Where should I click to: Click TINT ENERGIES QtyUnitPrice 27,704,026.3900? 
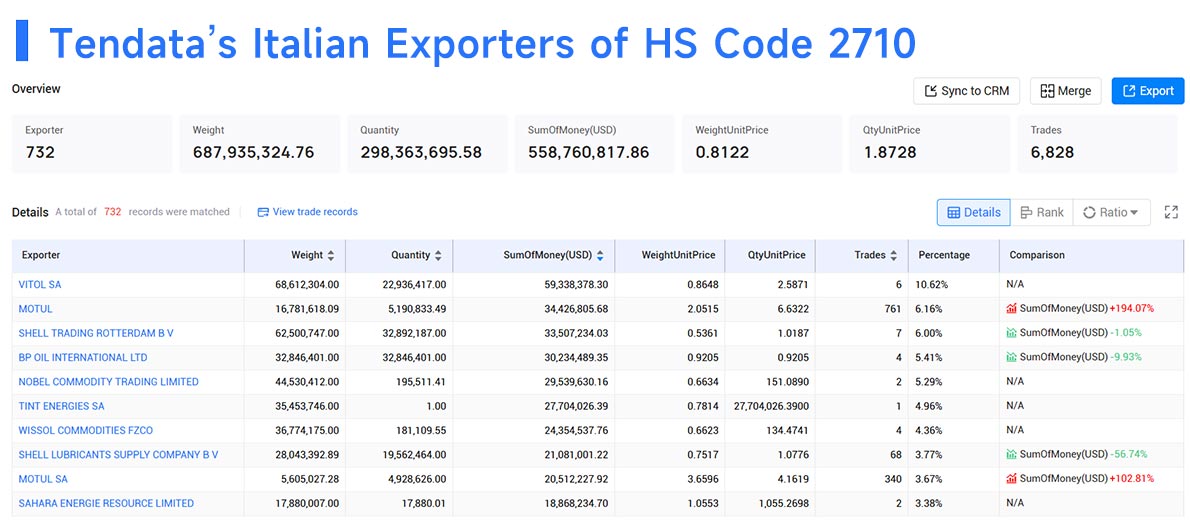coord(771,406)
